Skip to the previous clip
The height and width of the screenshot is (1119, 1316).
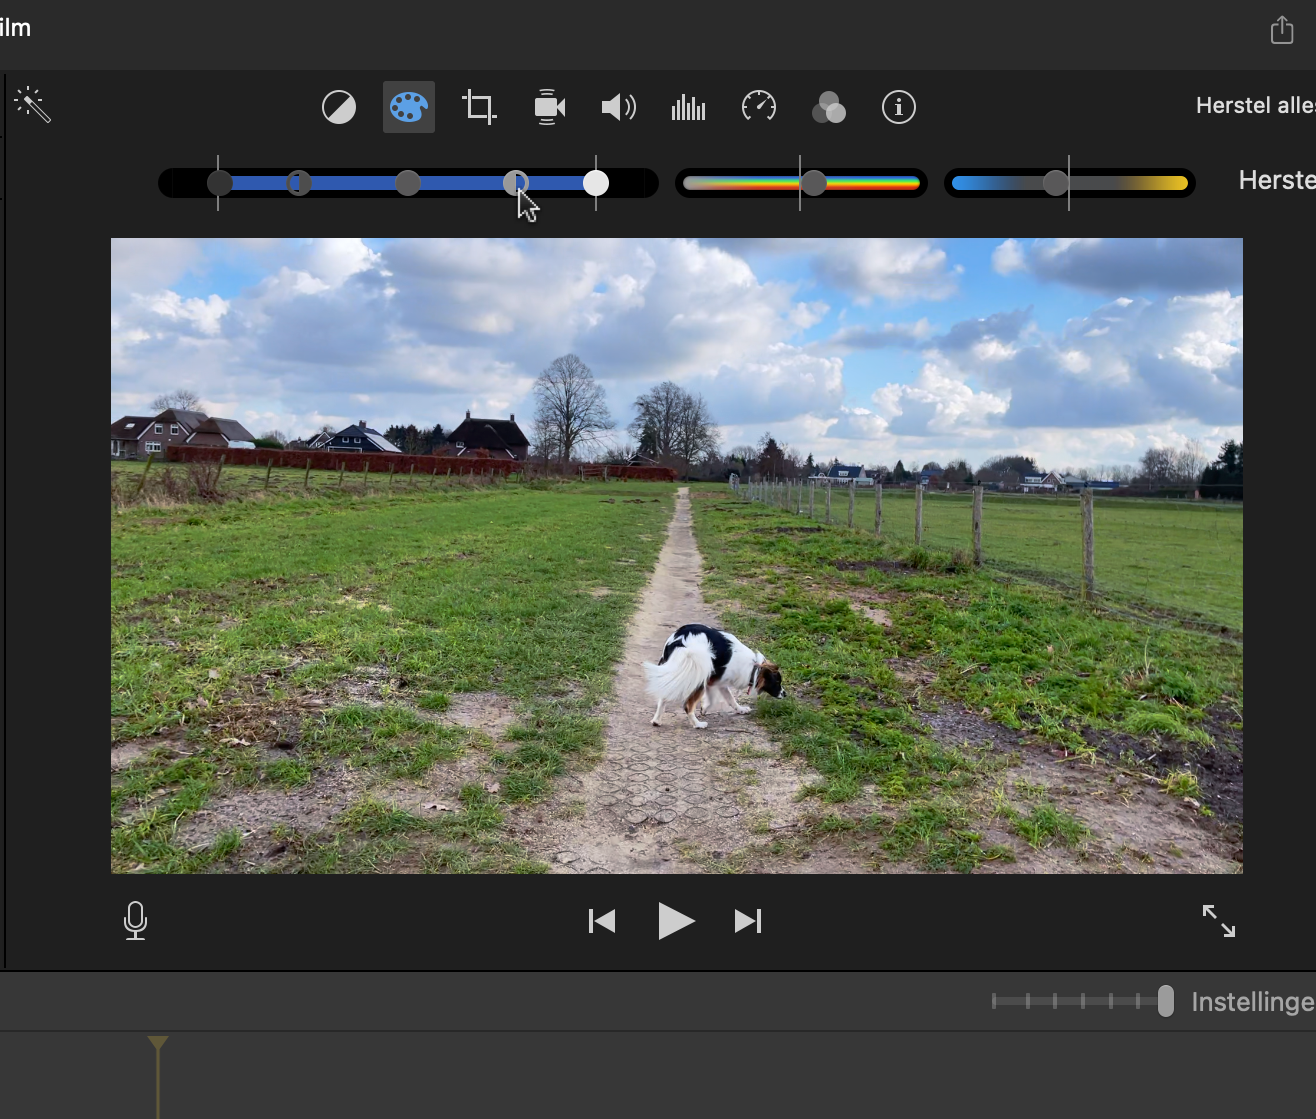pos(602,921)
